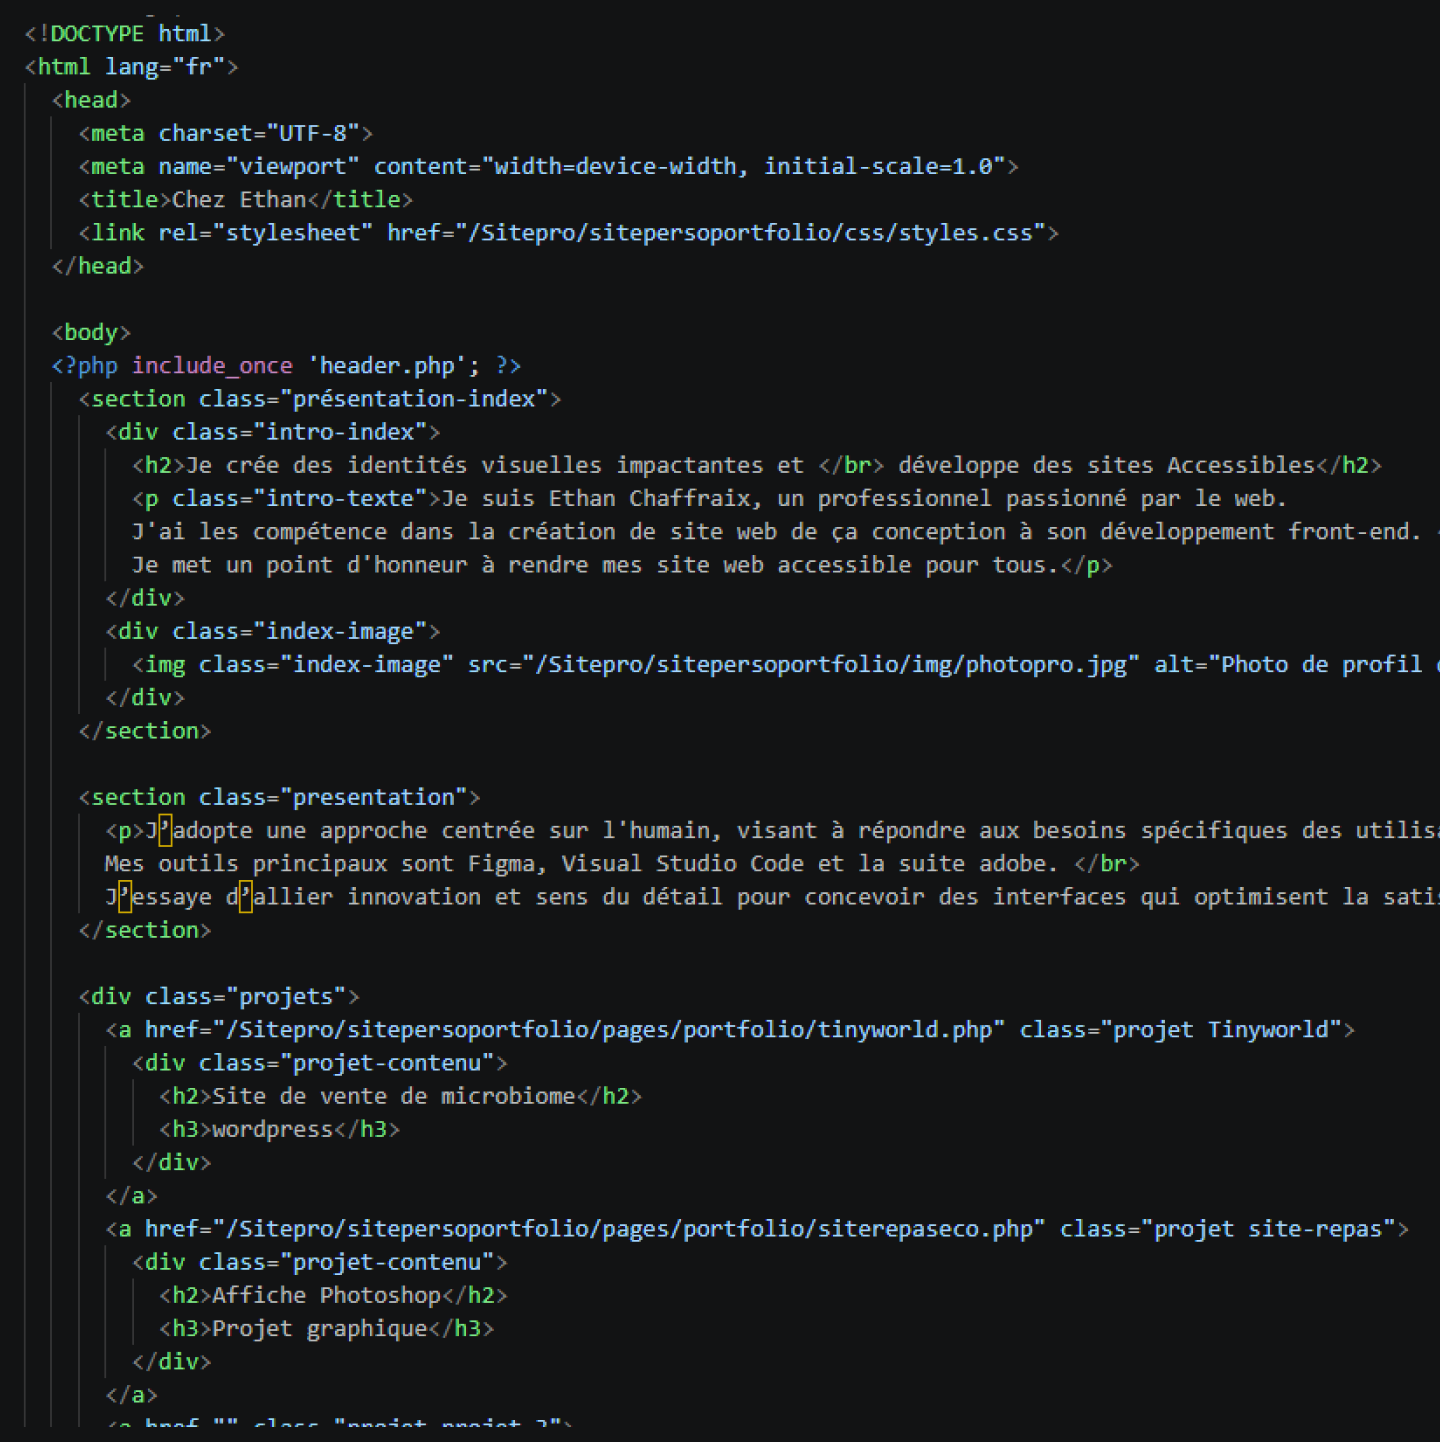
Task: Click the name="viewport" attribute
Action: click(259, 166)
